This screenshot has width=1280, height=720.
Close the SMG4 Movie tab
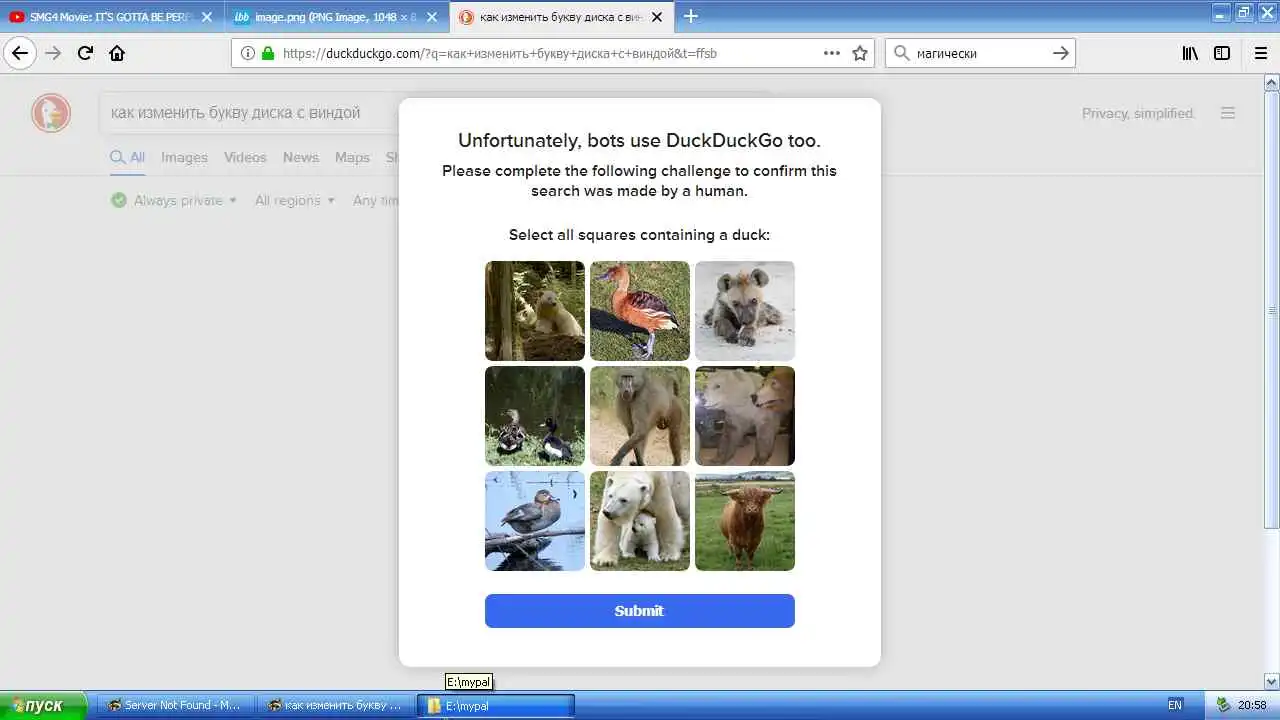208,17
